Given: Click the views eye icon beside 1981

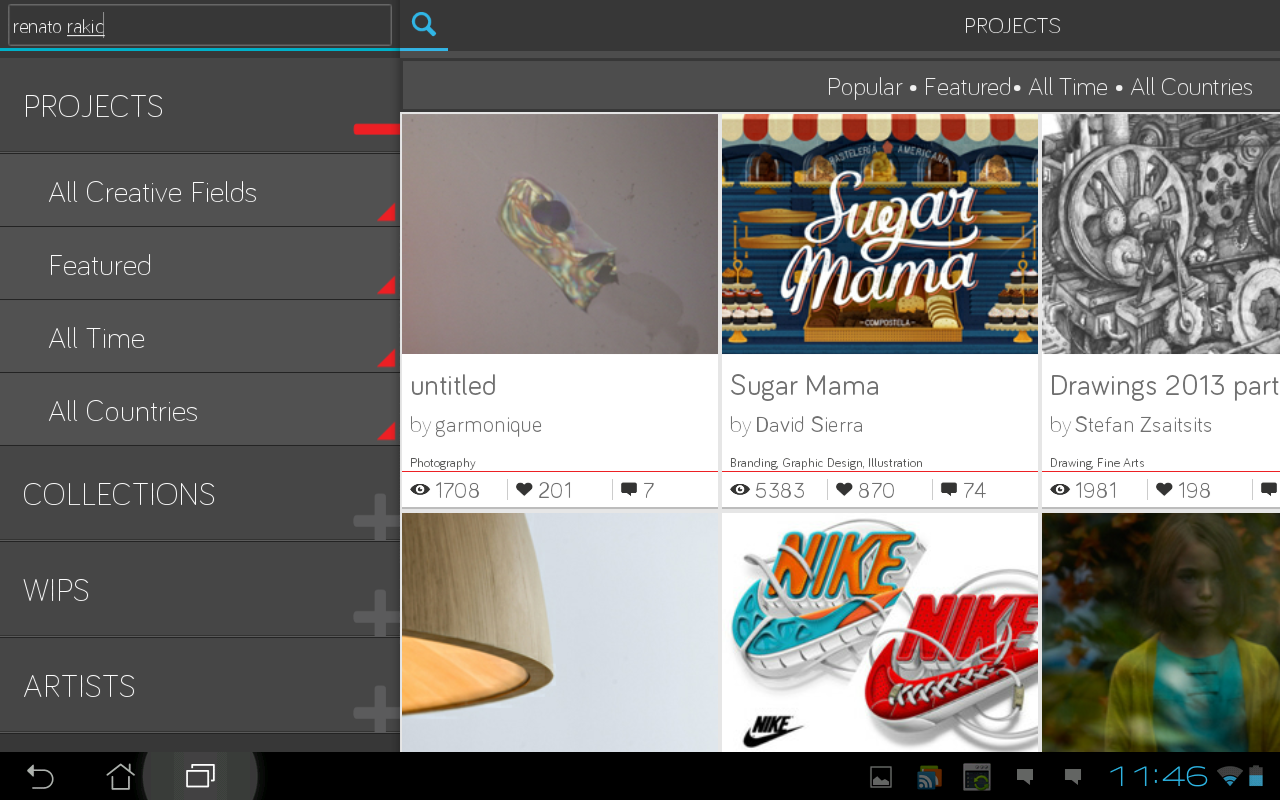Looking at the screenshot, I should click(x=1060, y=490).
